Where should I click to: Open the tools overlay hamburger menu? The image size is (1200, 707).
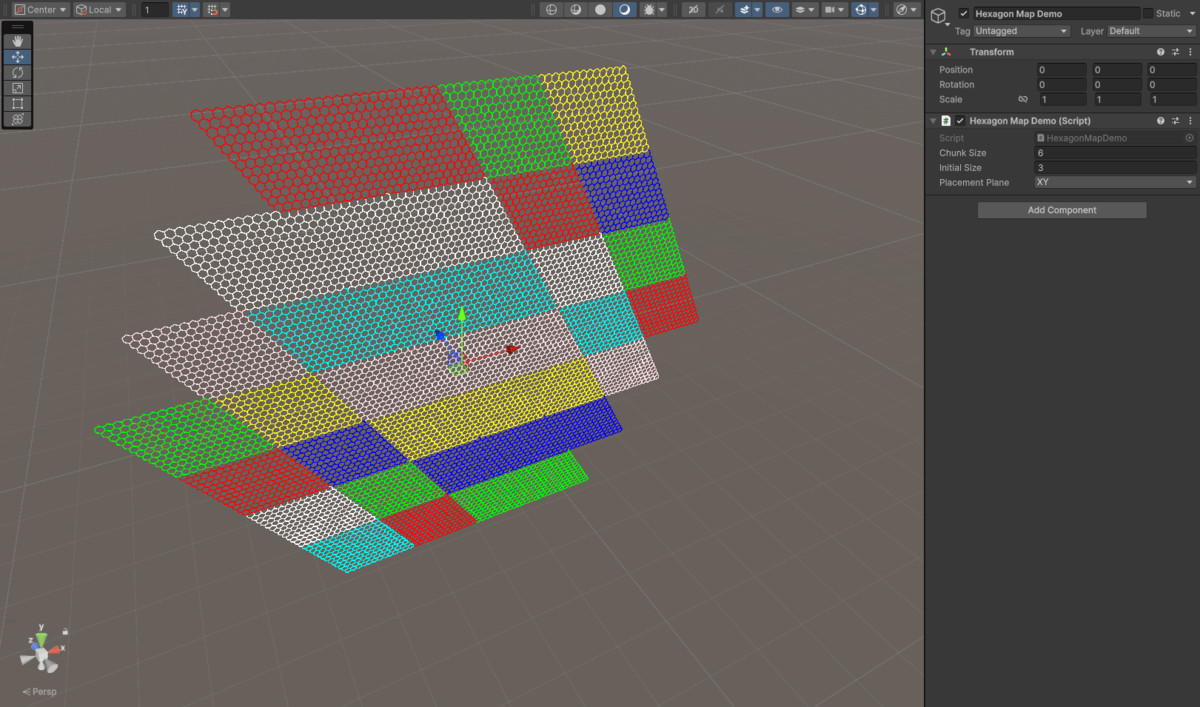click(x=17, y=25)
